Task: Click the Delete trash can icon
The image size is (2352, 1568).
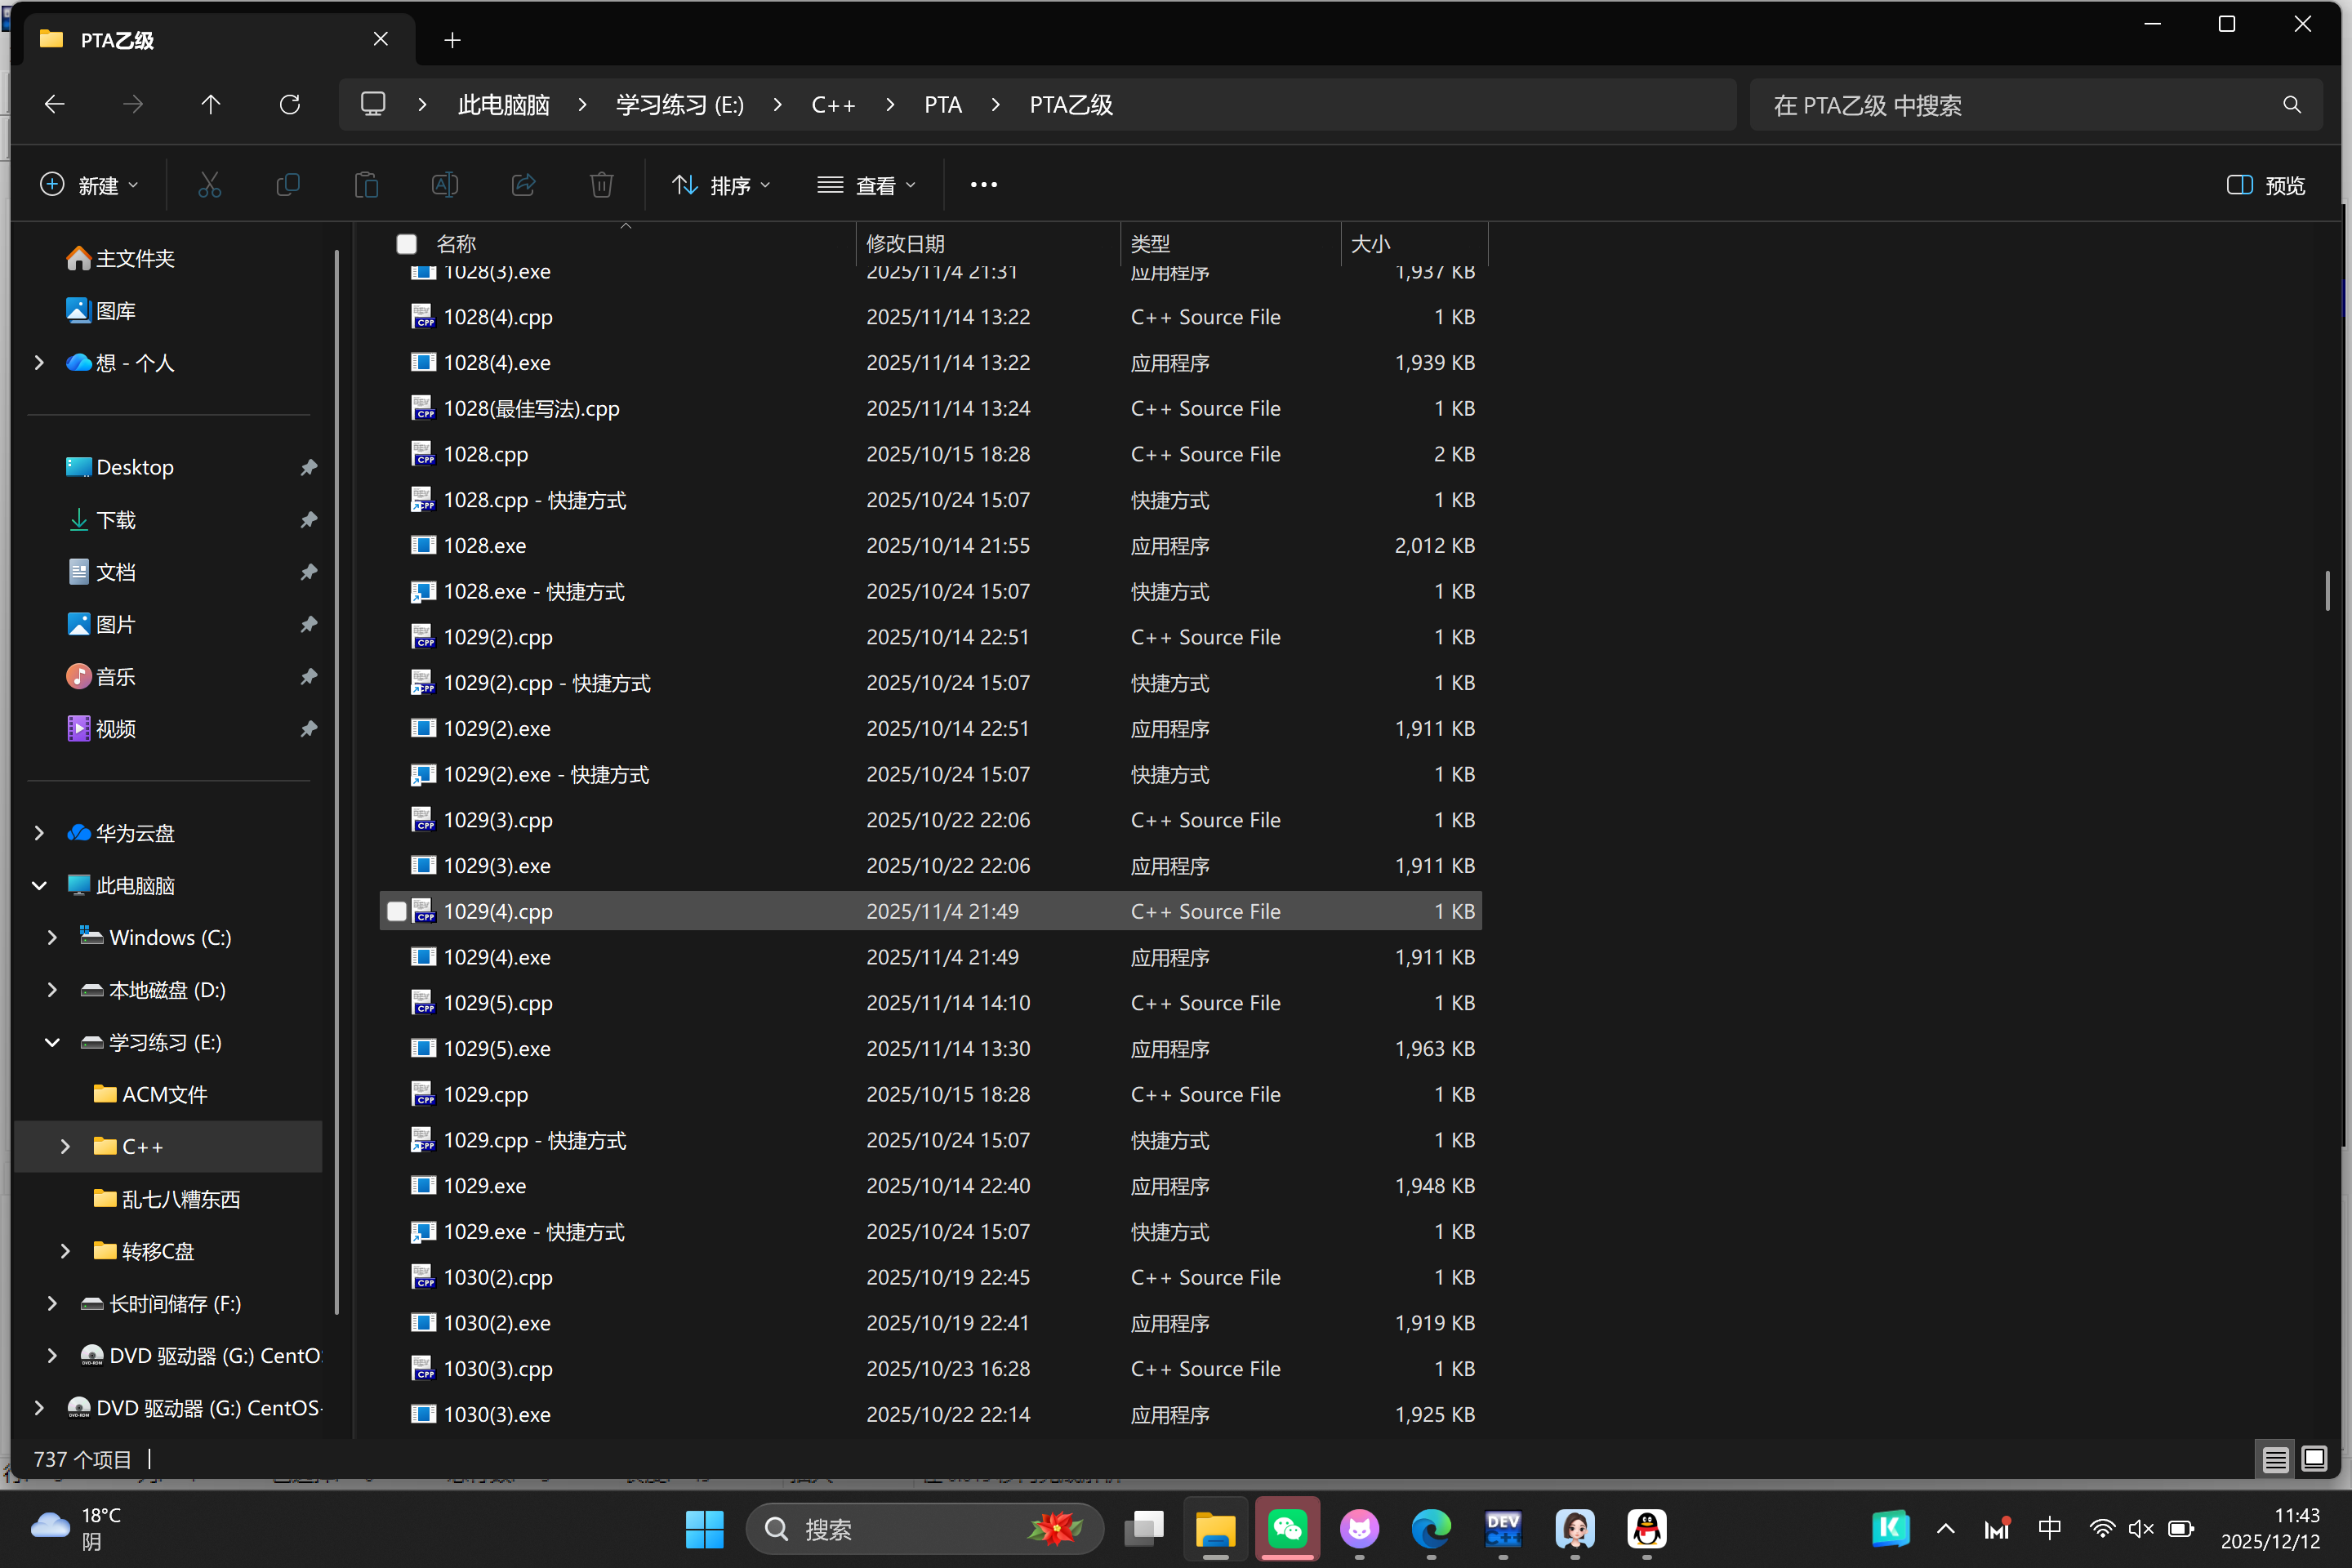Action: click(x=601, y=185)
